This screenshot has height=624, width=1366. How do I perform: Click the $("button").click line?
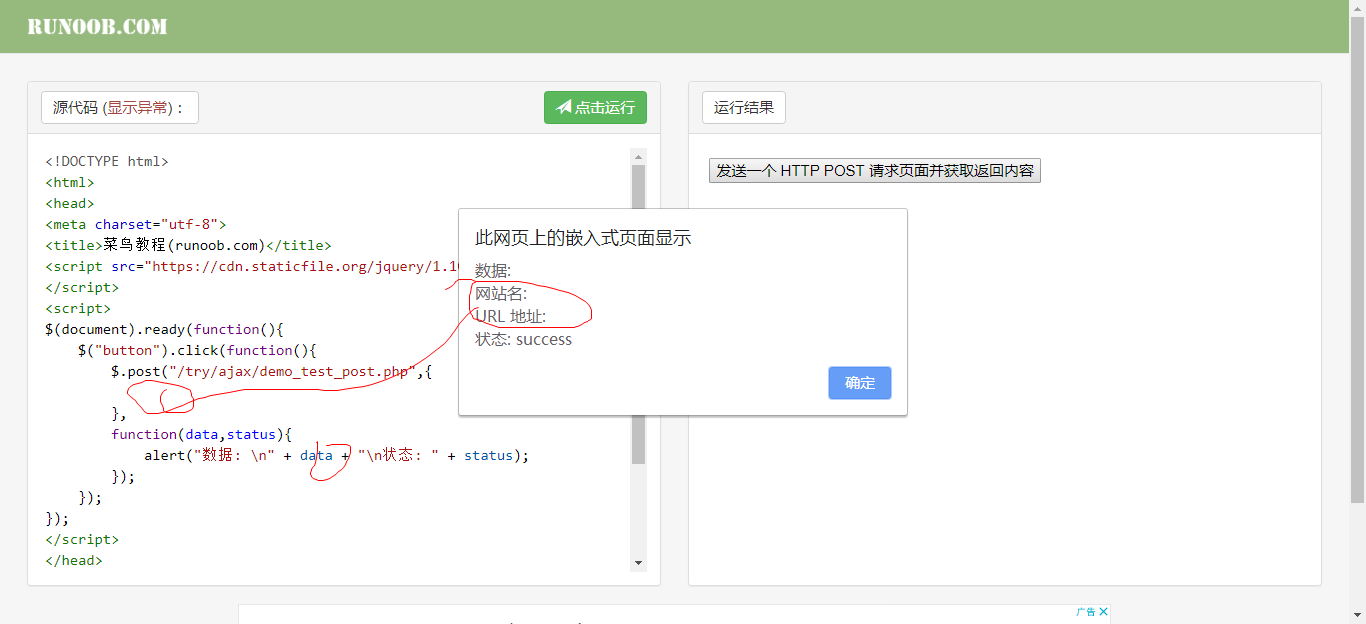[197, 350]
